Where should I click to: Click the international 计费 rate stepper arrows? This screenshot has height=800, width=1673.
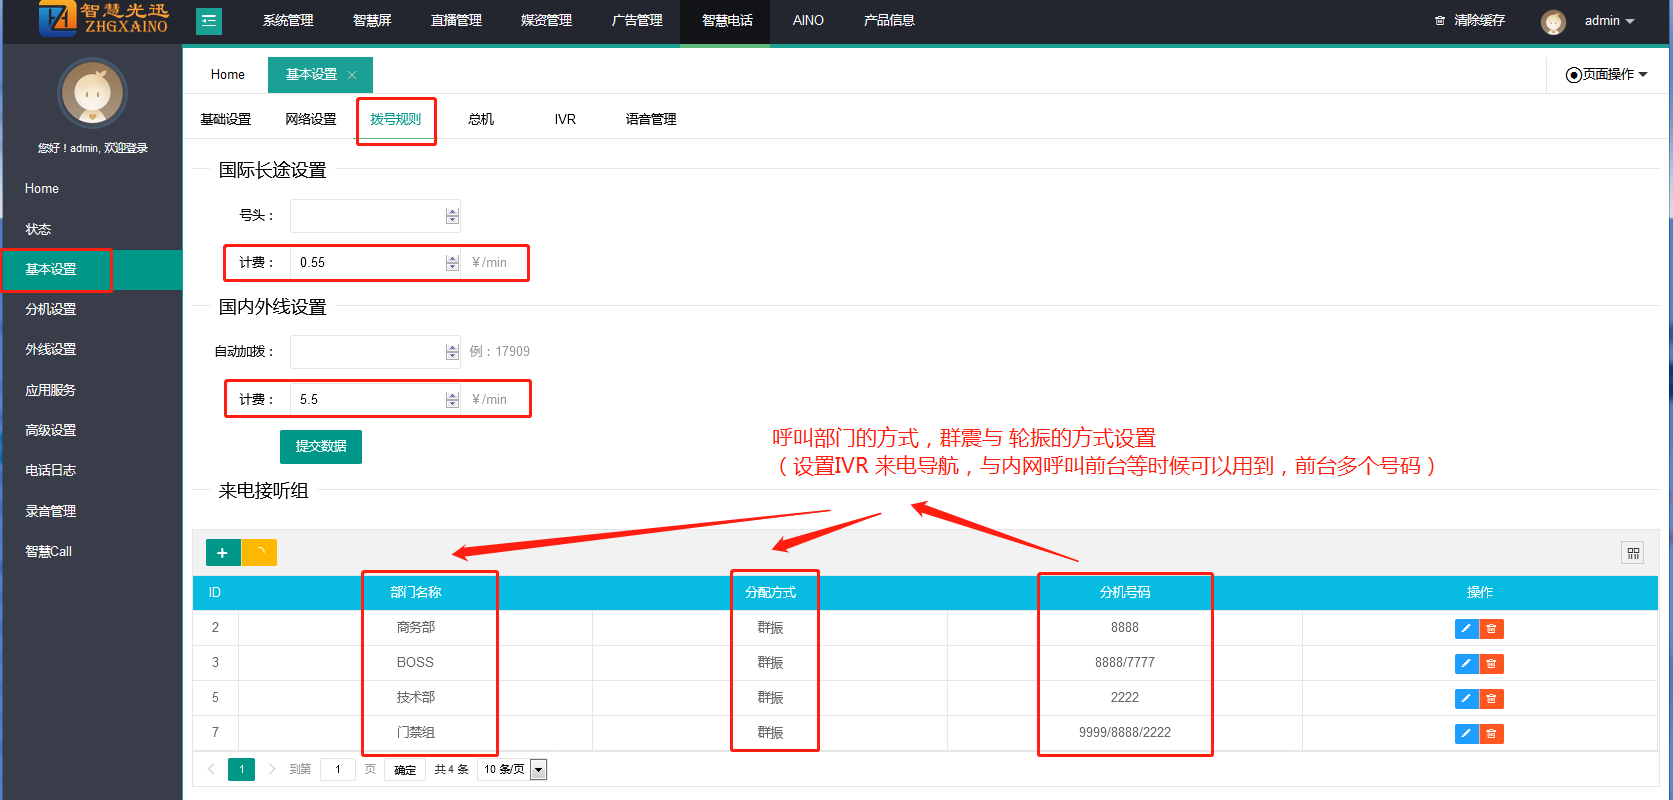coord(452,263)
